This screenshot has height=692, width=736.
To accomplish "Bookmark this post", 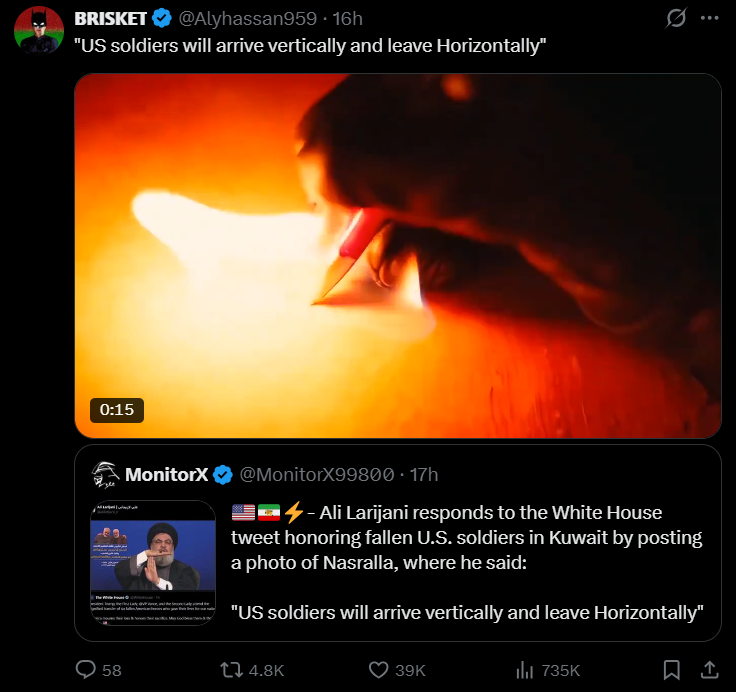I will 672,669.
